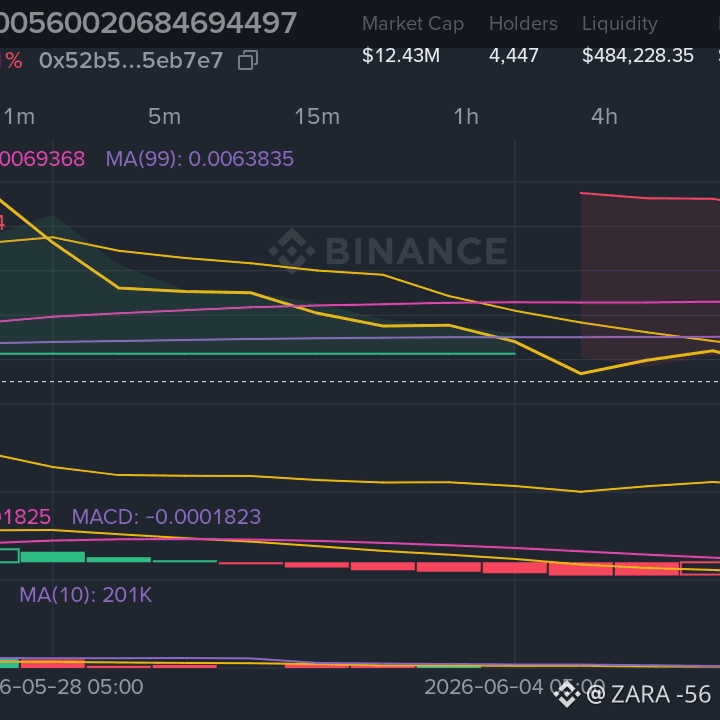This screenshot has width=720, height=720.
Task: Click the Holders label
Action: tap(523, 23)
